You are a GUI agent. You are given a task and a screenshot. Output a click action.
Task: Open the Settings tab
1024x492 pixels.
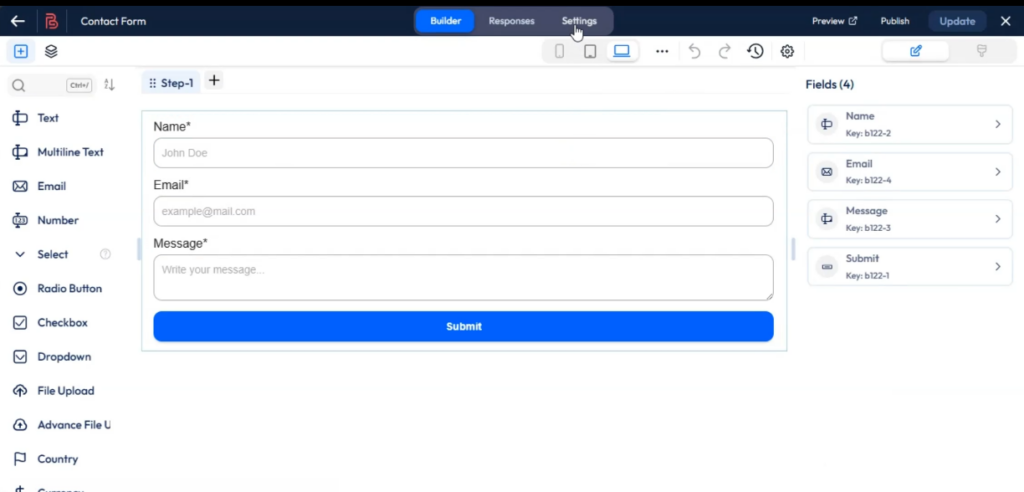pyautogui.click(x=579, y=21)
